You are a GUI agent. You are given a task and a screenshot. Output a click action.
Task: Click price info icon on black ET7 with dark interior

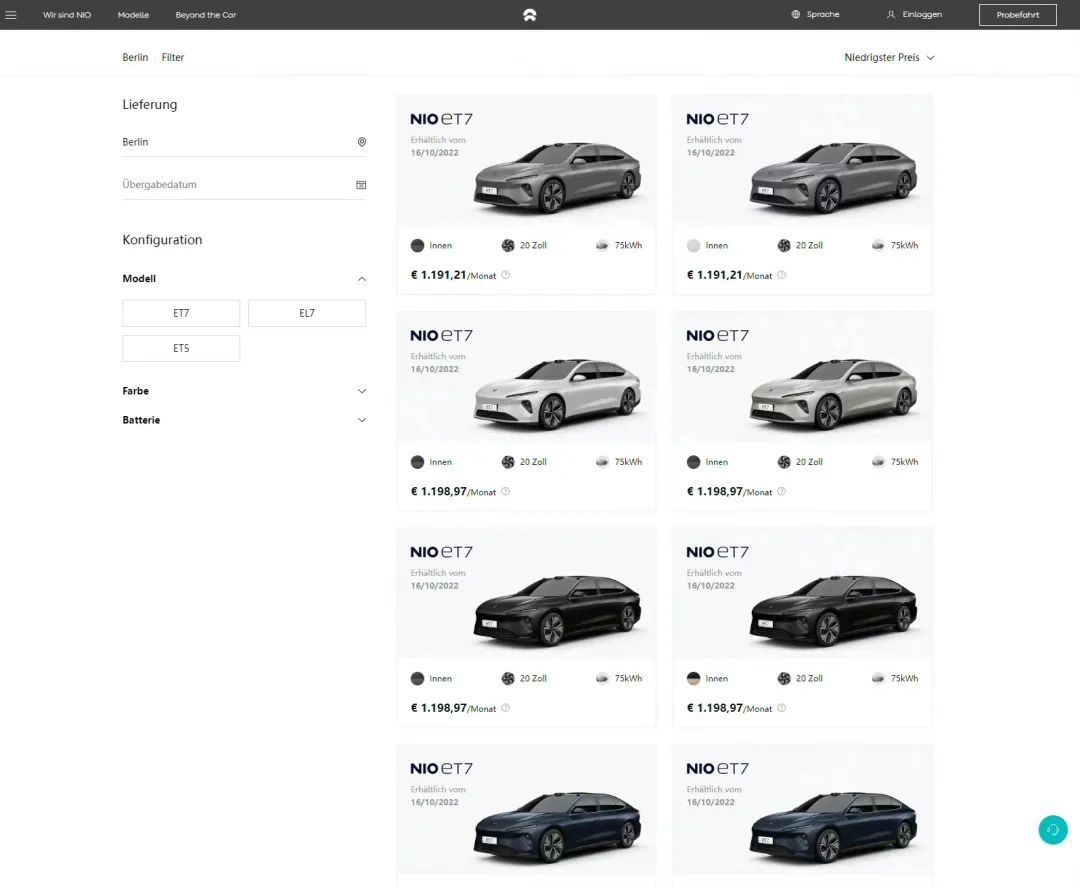coord(506,708)
